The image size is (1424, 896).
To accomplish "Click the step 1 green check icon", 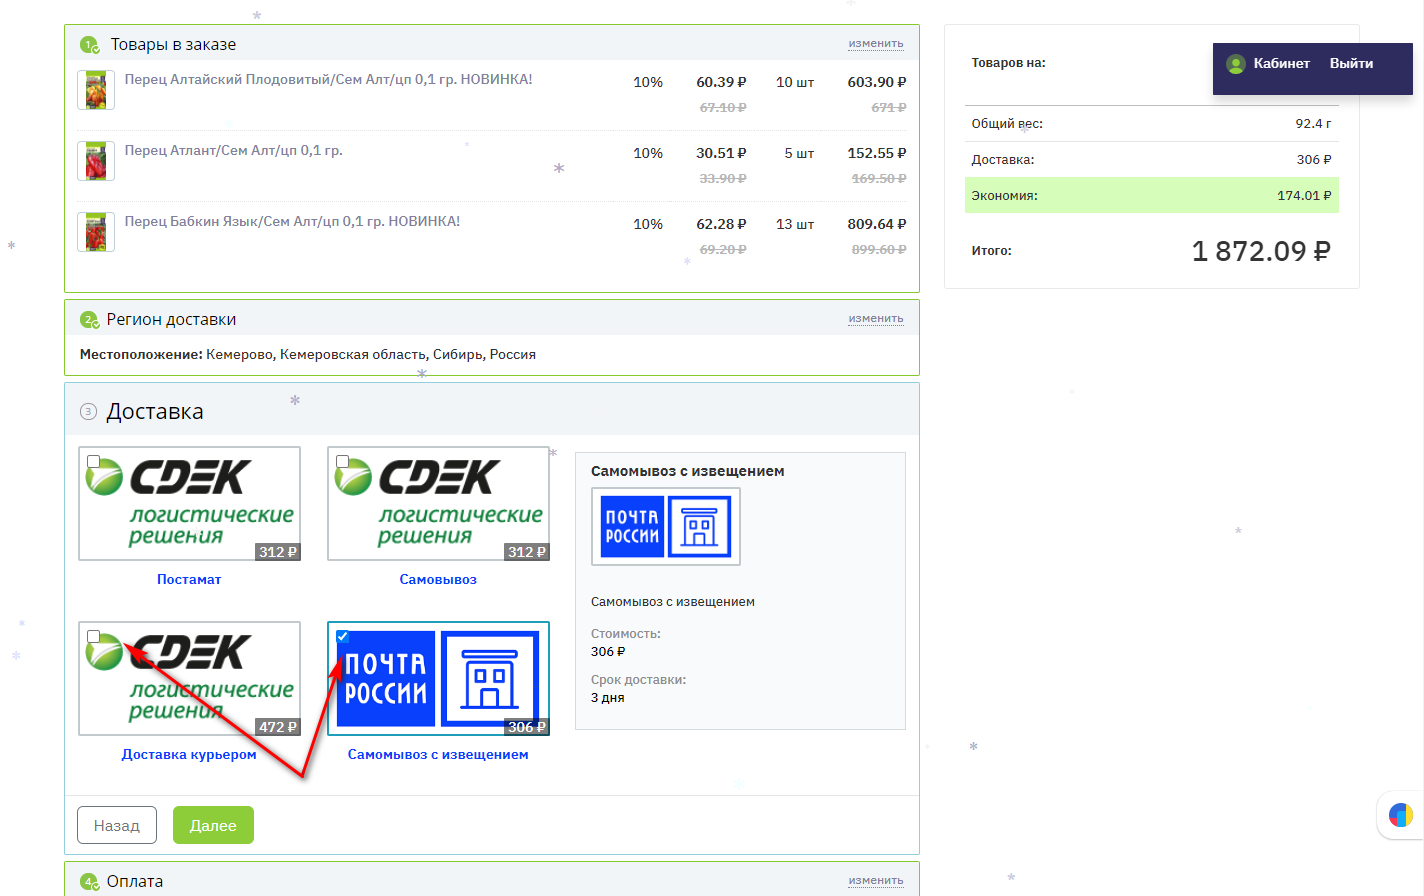I will (x=89, y=45).
